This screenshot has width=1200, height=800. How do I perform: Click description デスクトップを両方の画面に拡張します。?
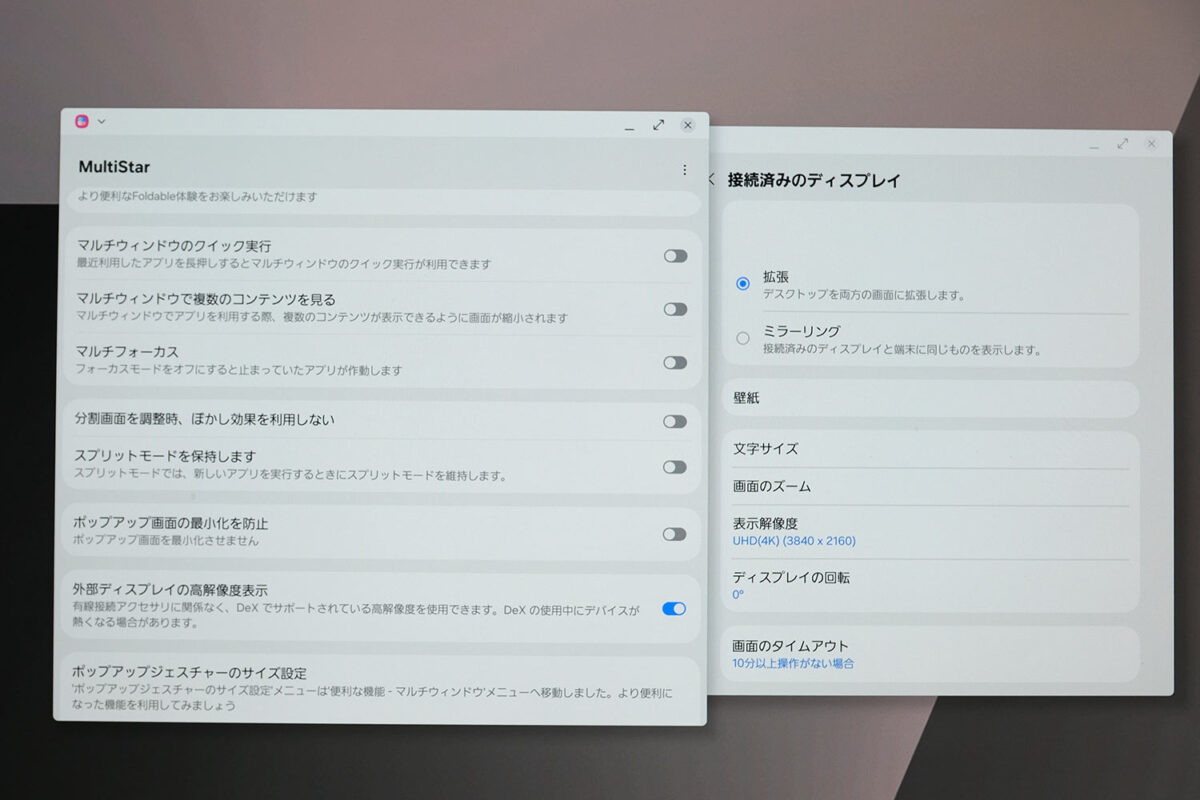pos(863,295)
